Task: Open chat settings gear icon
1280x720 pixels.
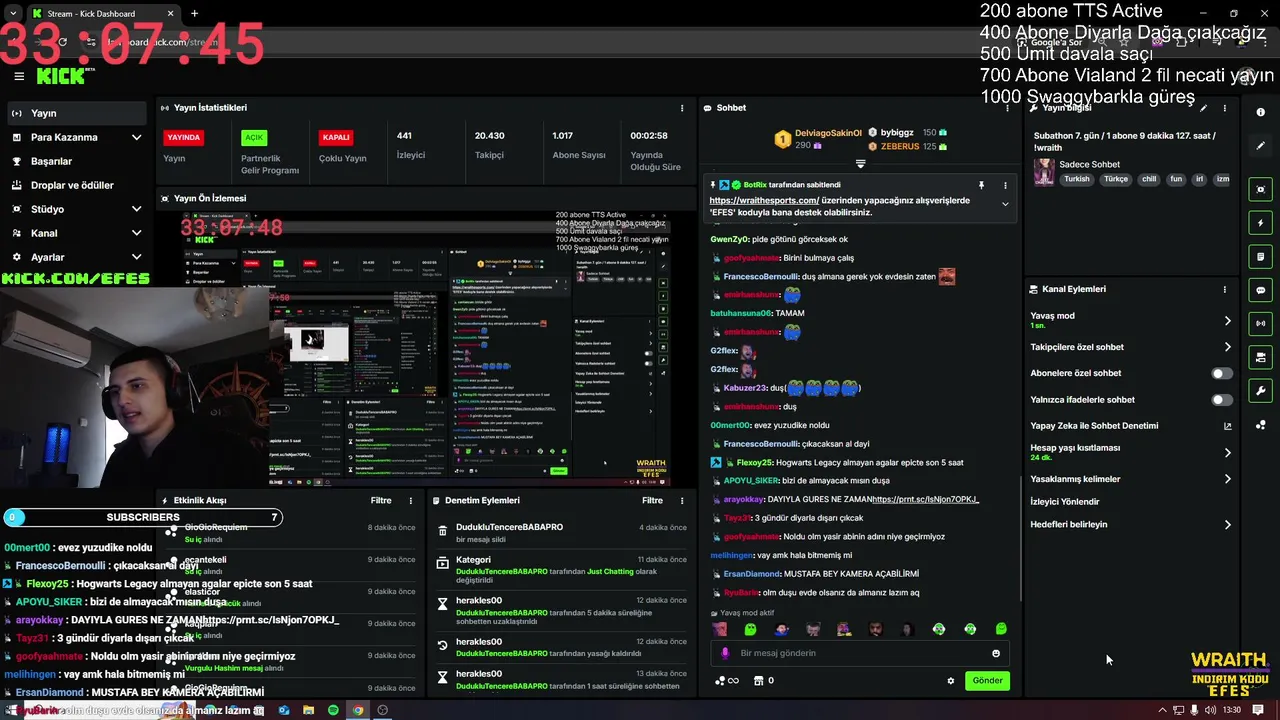Action: point(951,681)
